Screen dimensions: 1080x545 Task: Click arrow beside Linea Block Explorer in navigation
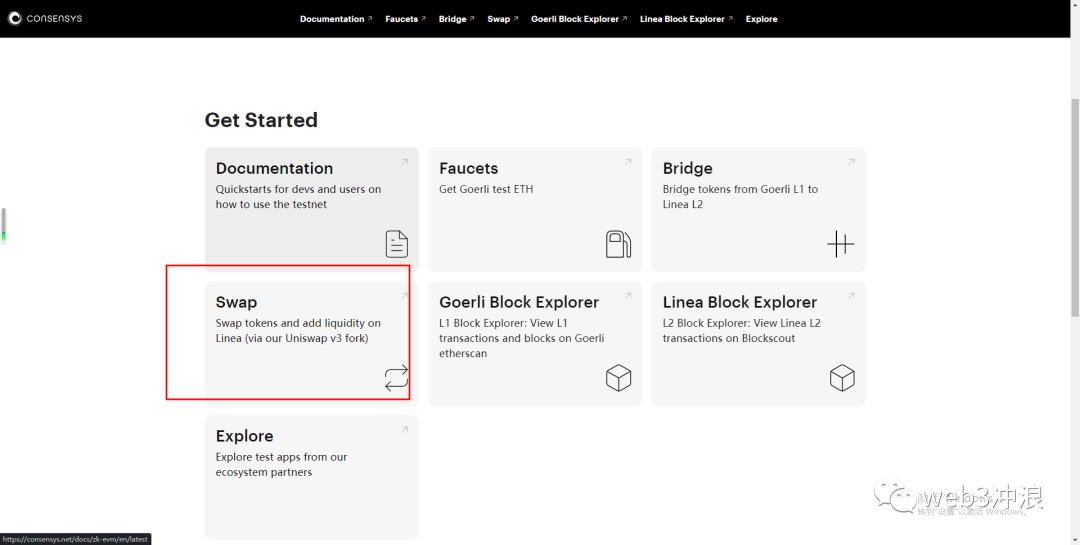coord(730,19)
